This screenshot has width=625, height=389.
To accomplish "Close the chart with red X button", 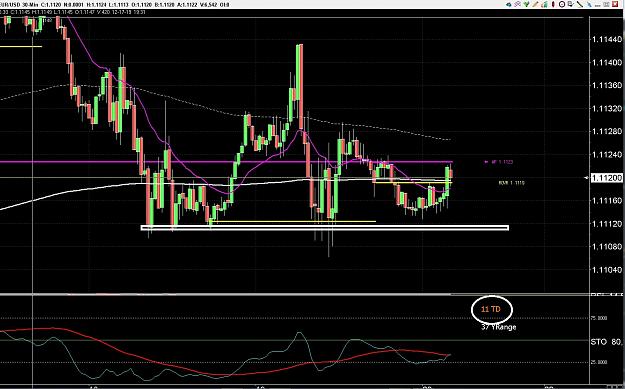I will pos(616,4).
